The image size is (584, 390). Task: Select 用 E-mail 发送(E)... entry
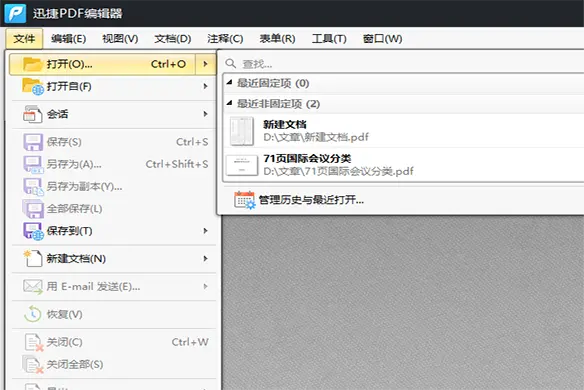coord(112,286)
